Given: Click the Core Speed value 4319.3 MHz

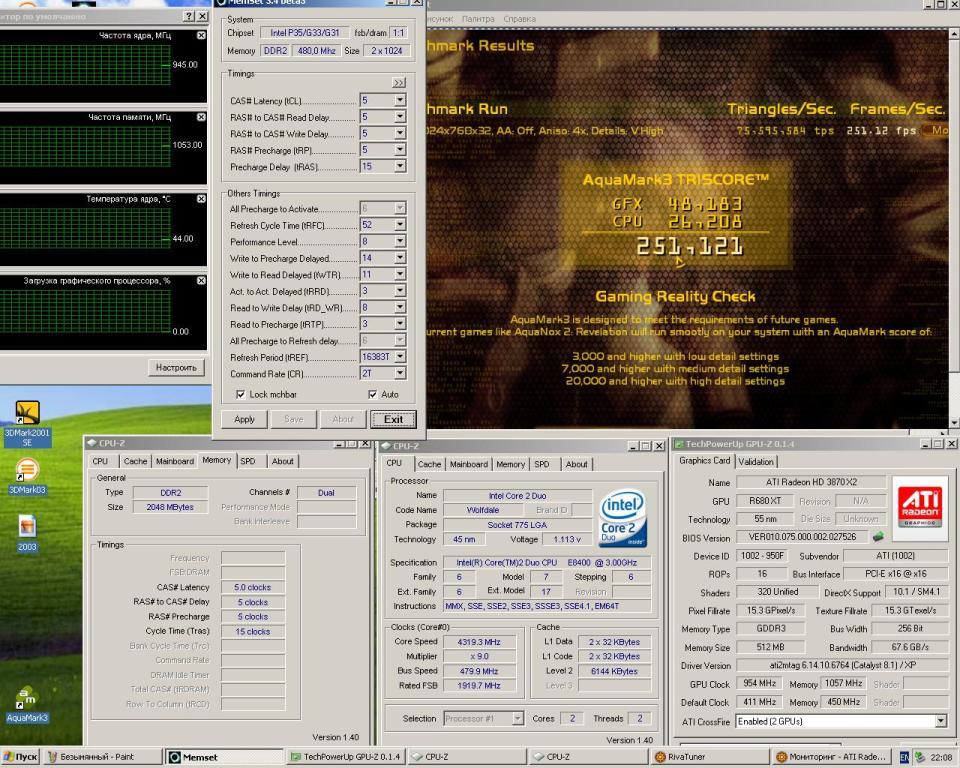Looking at the screenshot, I should [479, 642].
